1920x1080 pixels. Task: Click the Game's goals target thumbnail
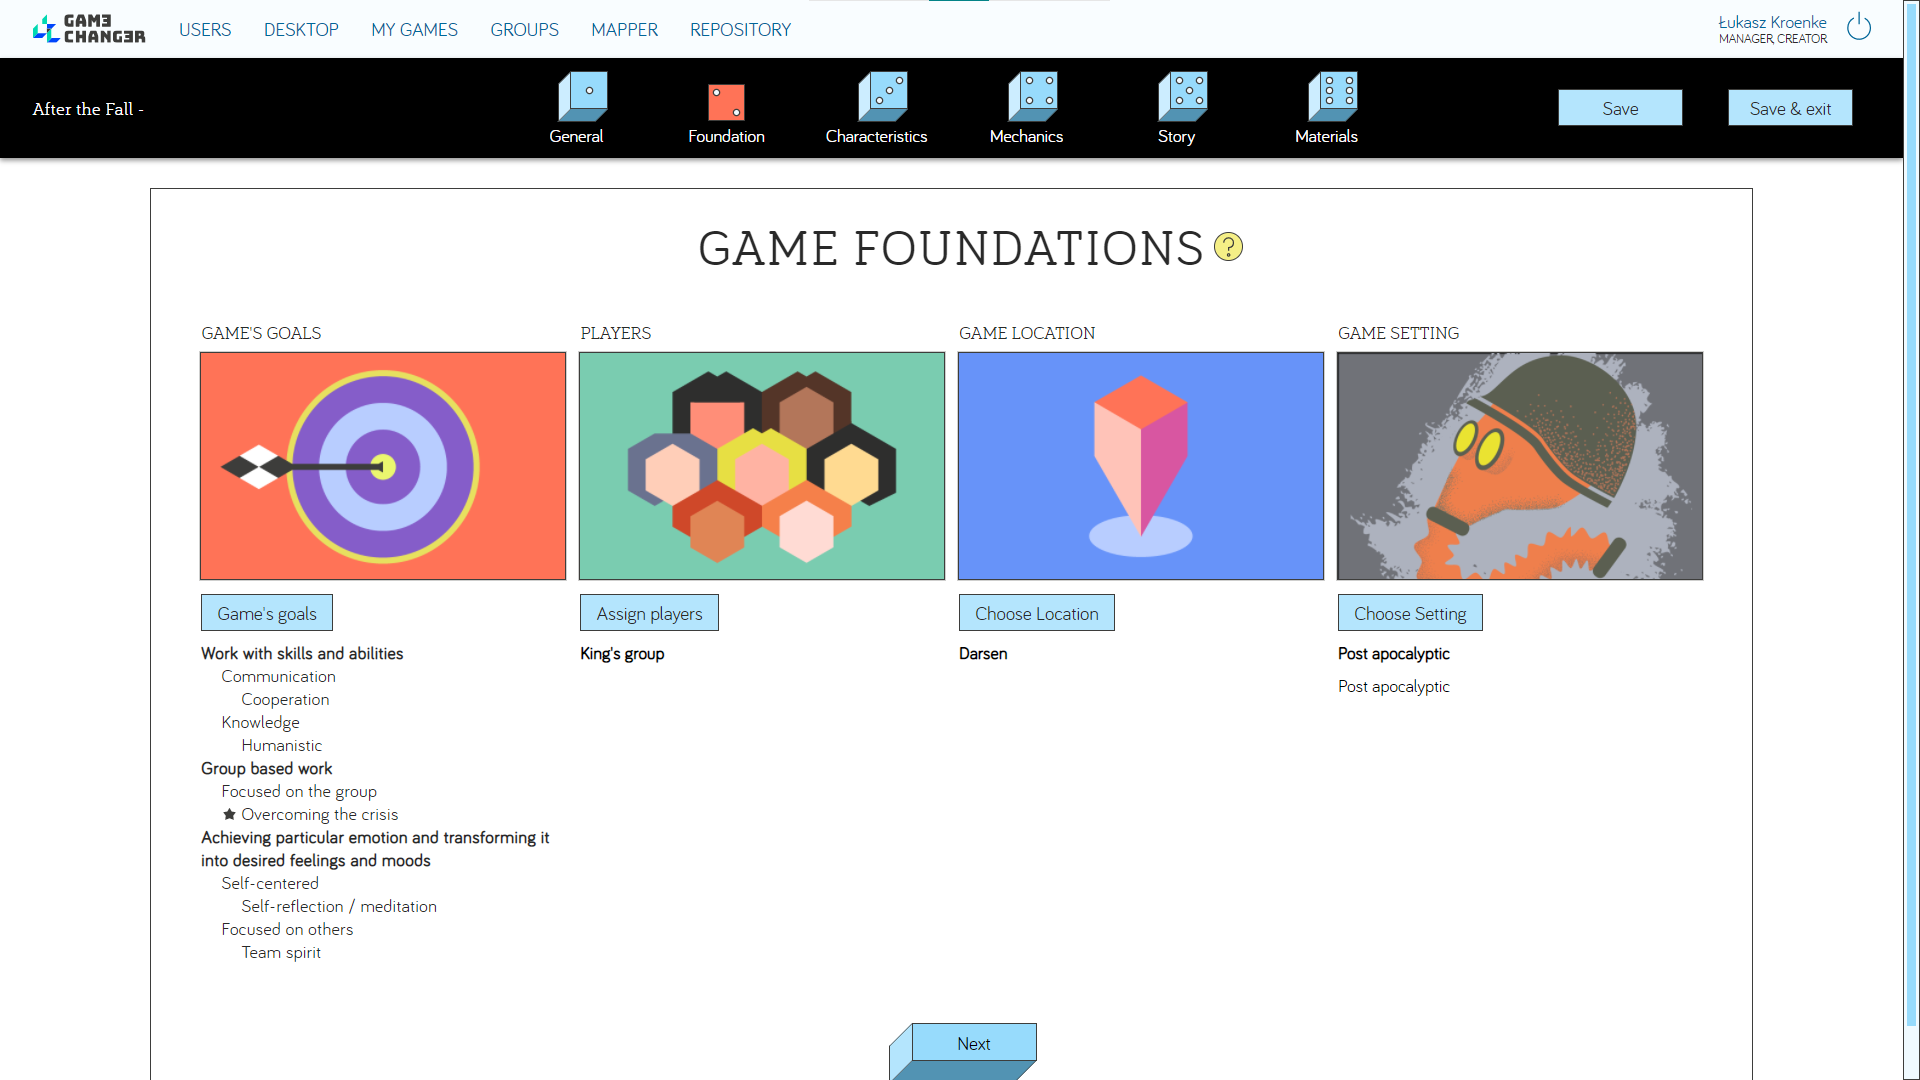[383, 466]
